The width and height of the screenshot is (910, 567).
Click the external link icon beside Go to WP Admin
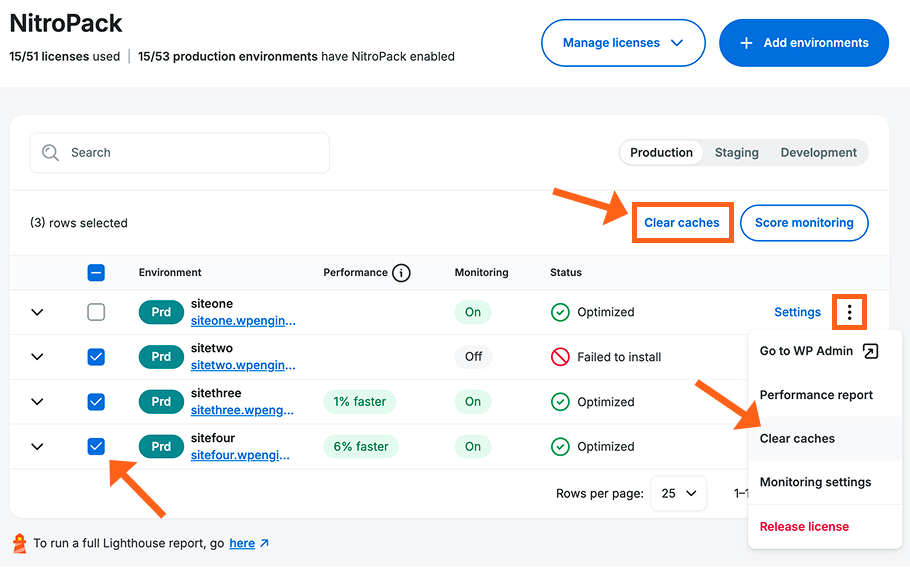tap(871, 351)
